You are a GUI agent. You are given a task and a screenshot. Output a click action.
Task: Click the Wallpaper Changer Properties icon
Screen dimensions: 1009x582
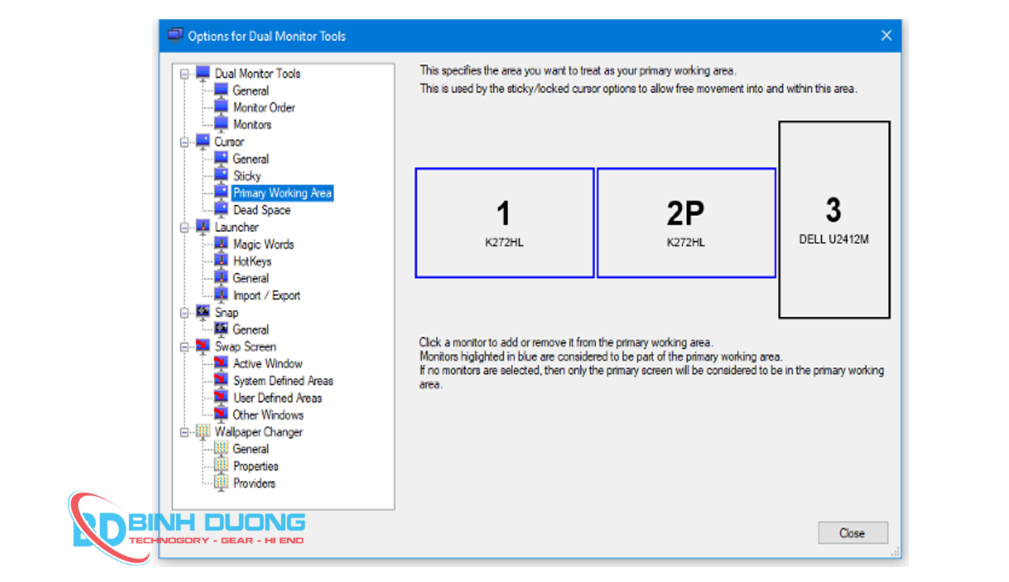tap(221, 466)
